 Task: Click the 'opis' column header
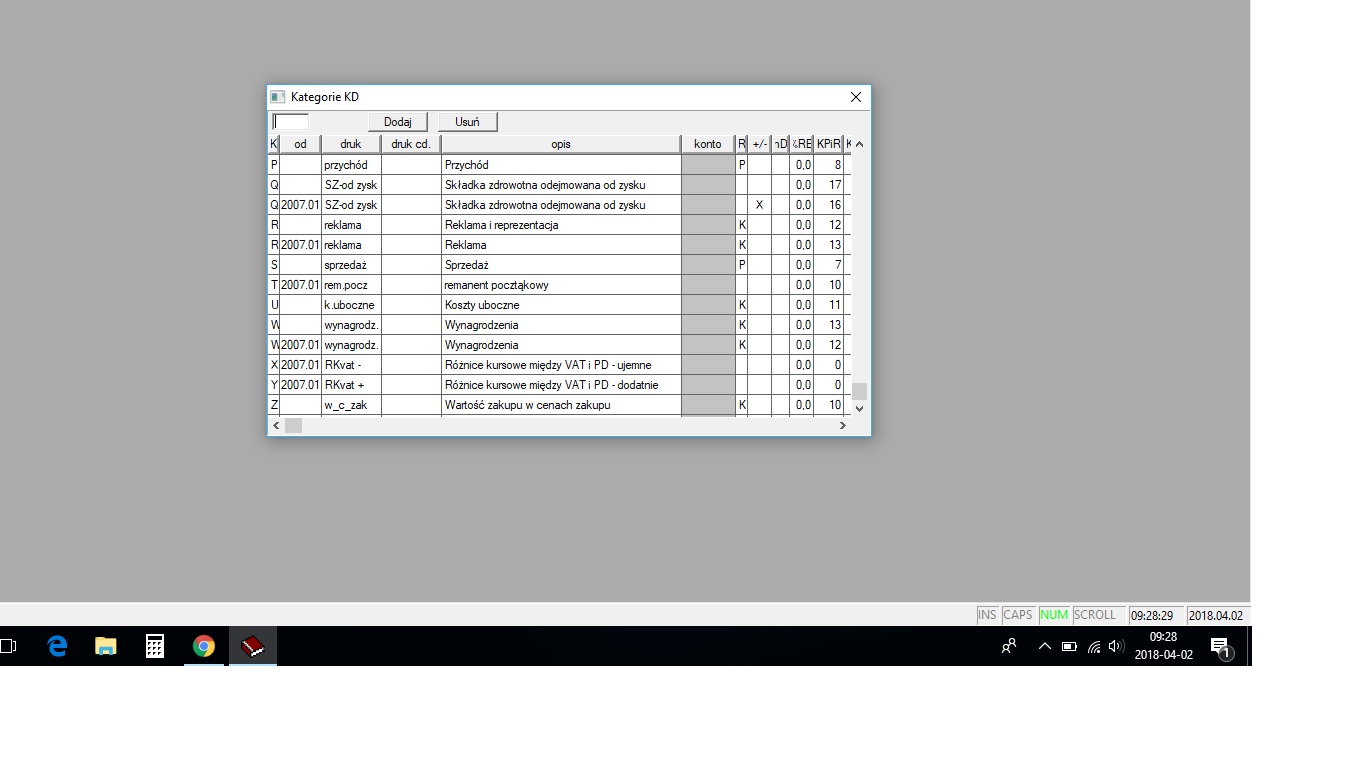560,144
